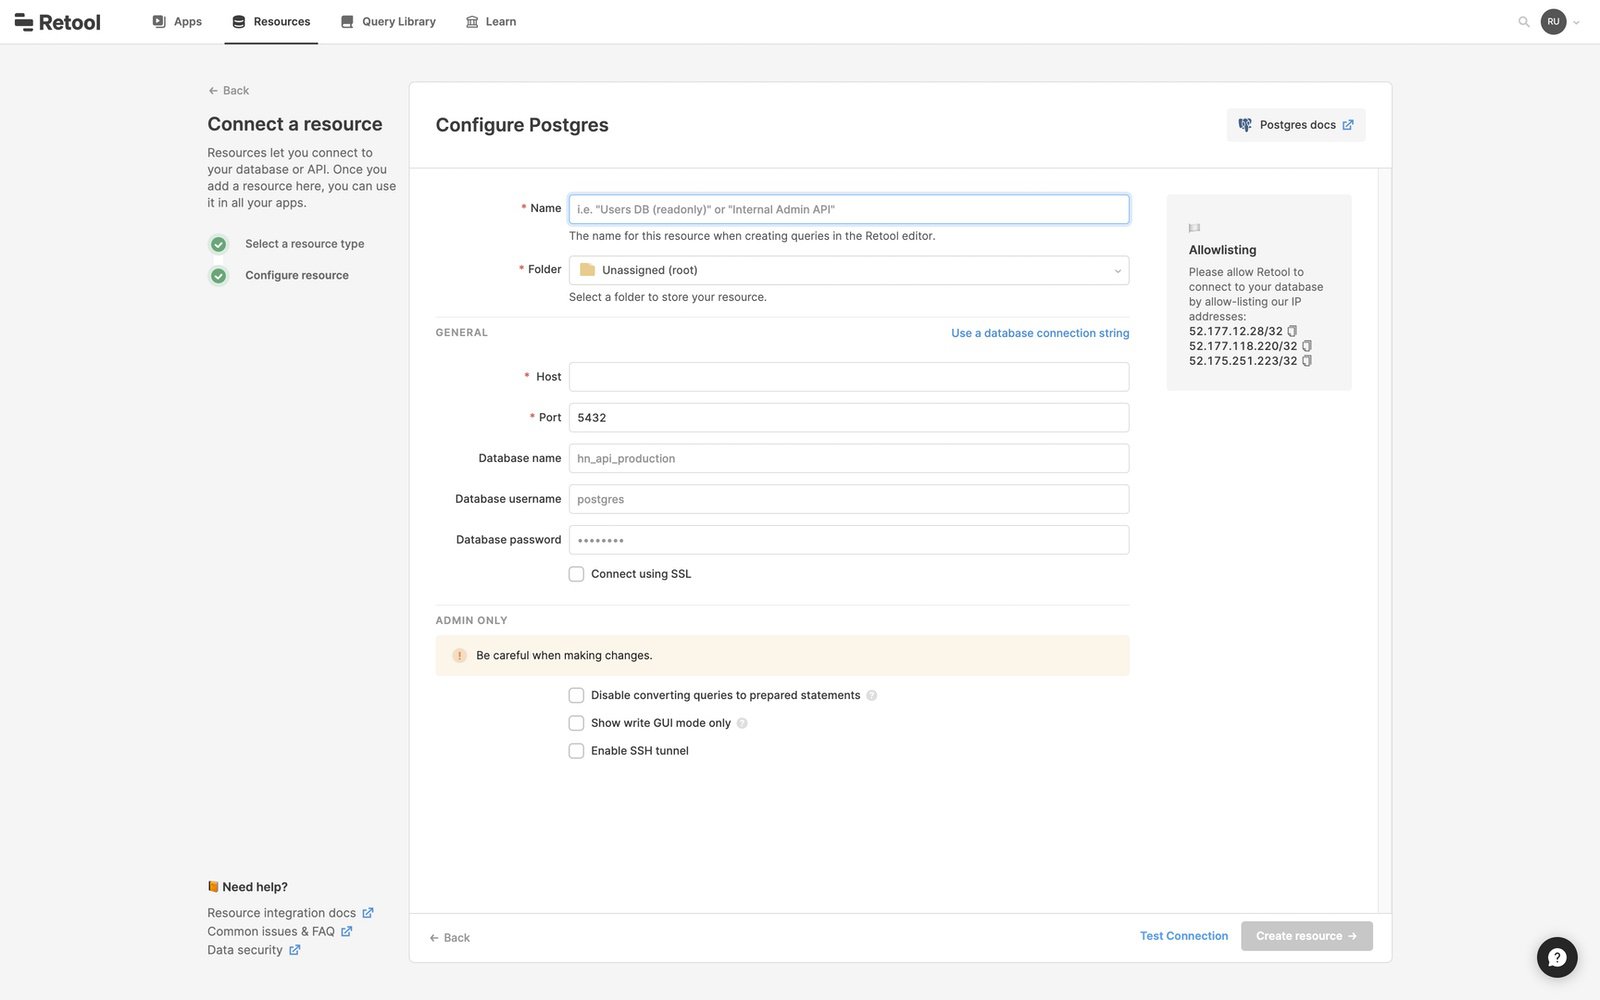Viewport: 1600px width, 1000px height.
Task: Open the Query Library tab
Action: coord(388,22)
